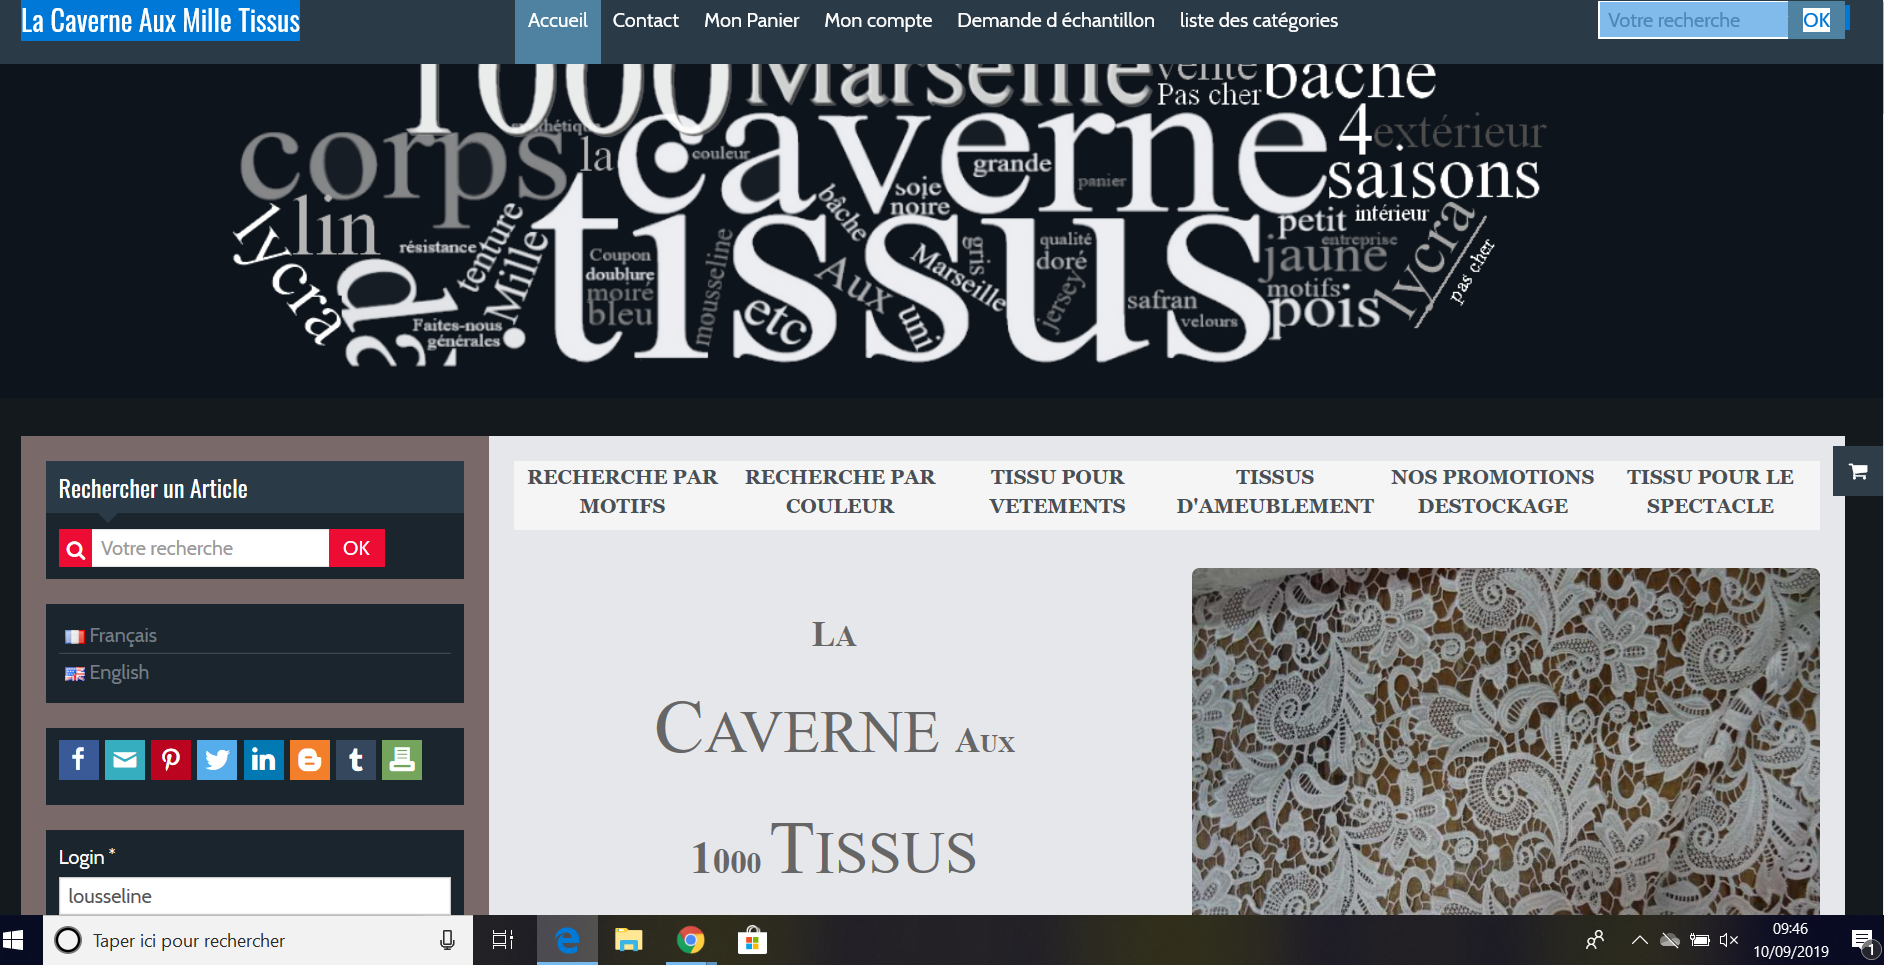Share the page on Facebook

[79, 760]
